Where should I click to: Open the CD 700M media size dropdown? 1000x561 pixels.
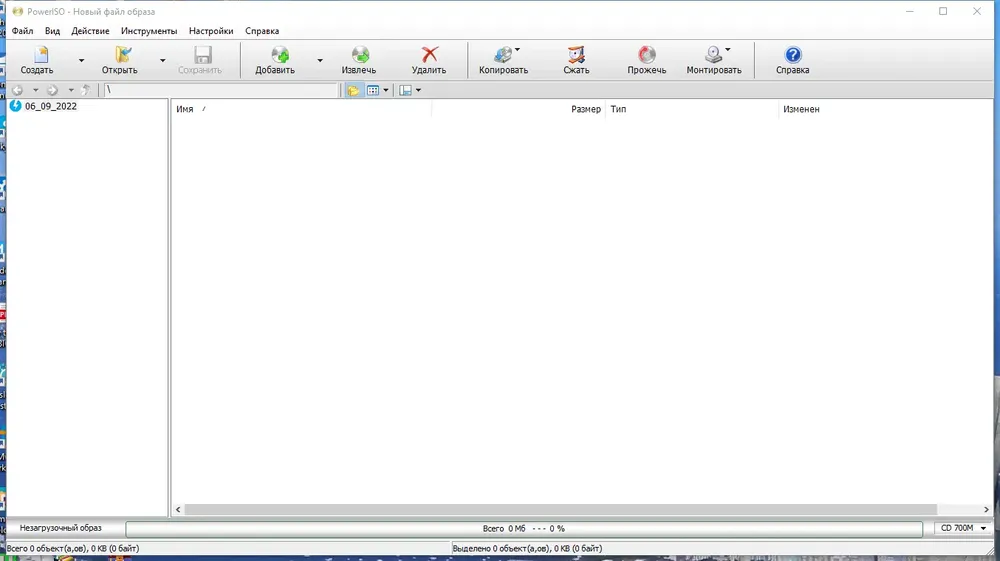[963, 528]
